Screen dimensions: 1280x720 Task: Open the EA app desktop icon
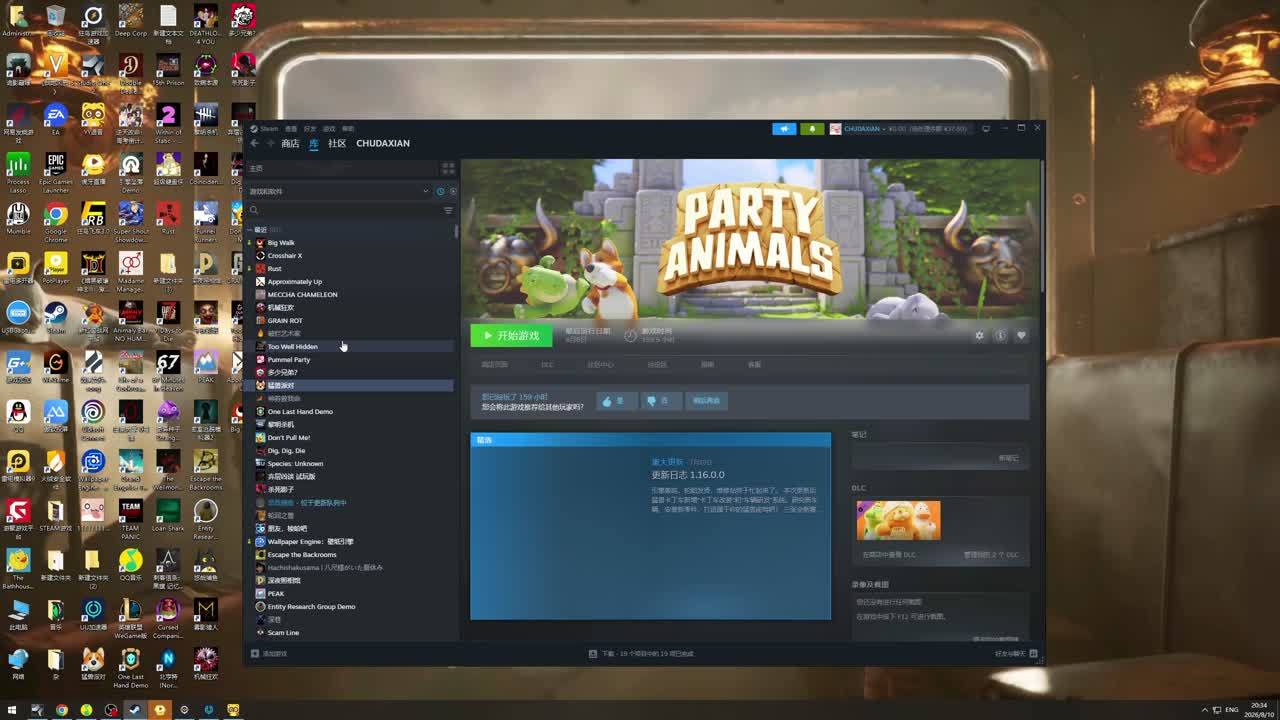point(56,120)
